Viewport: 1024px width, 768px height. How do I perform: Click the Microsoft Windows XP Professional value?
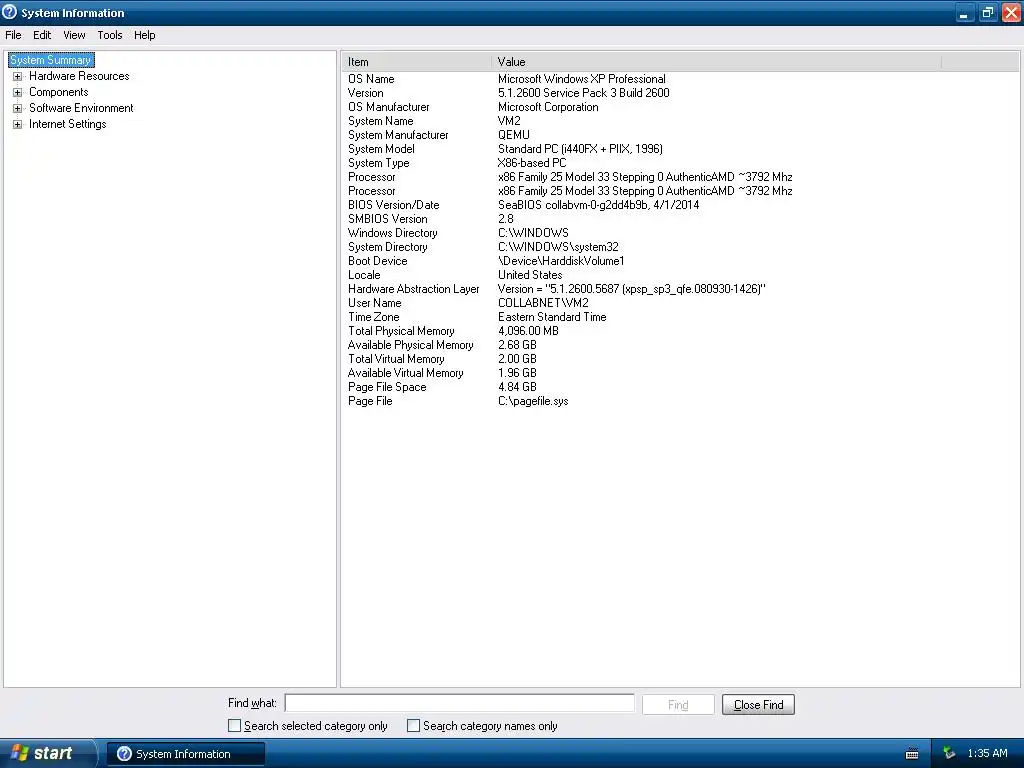coord(582,79)
